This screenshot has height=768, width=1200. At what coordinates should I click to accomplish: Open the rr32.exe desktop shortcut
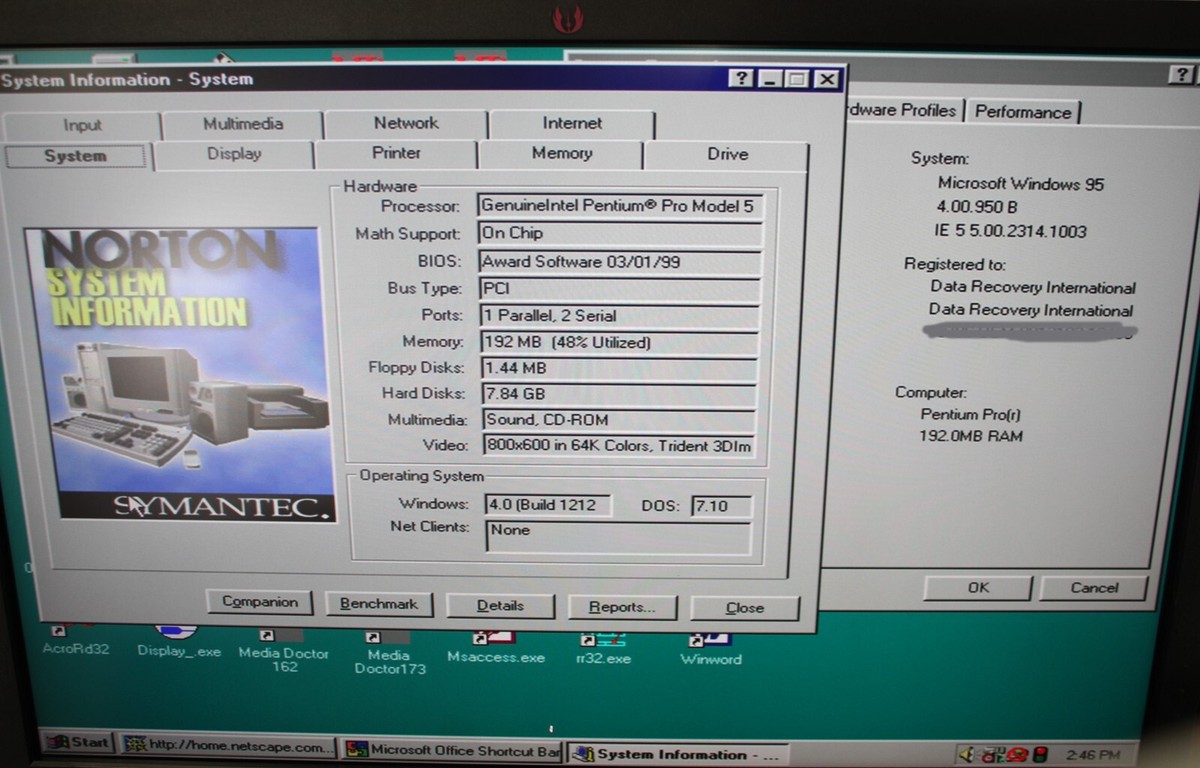603,649
